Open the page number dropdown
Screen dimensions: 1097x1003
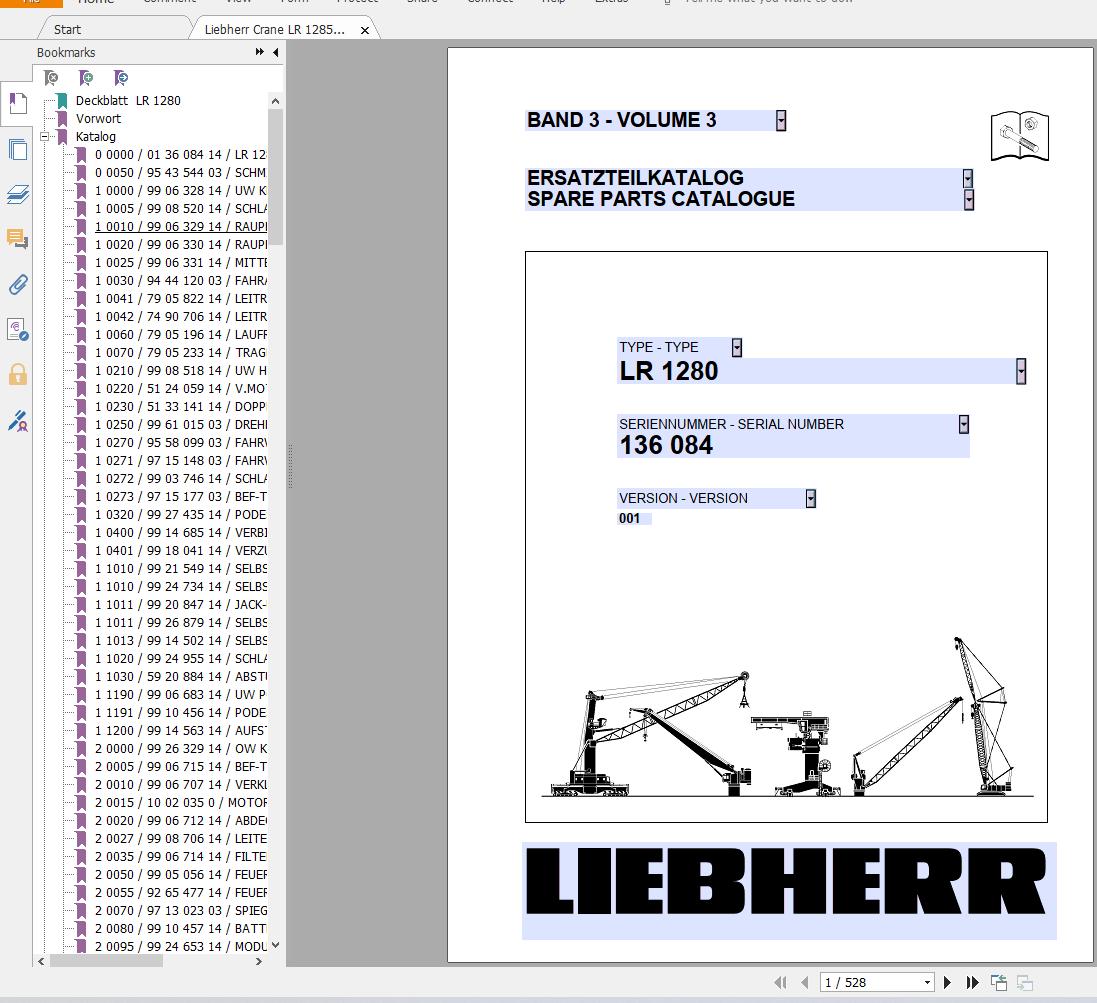[x=926, y=982]
